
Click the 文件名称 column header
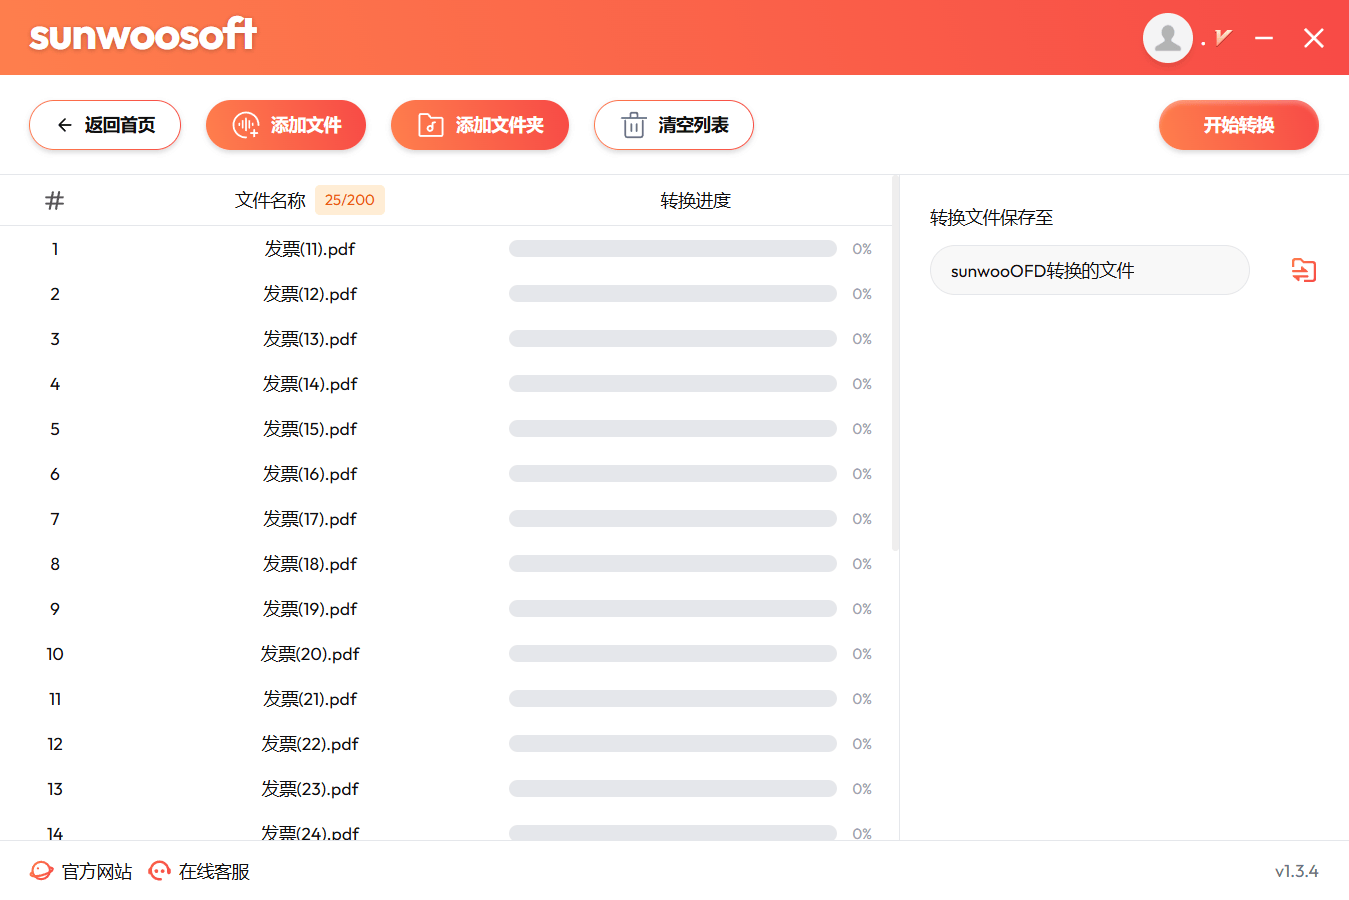click(270, 201)
